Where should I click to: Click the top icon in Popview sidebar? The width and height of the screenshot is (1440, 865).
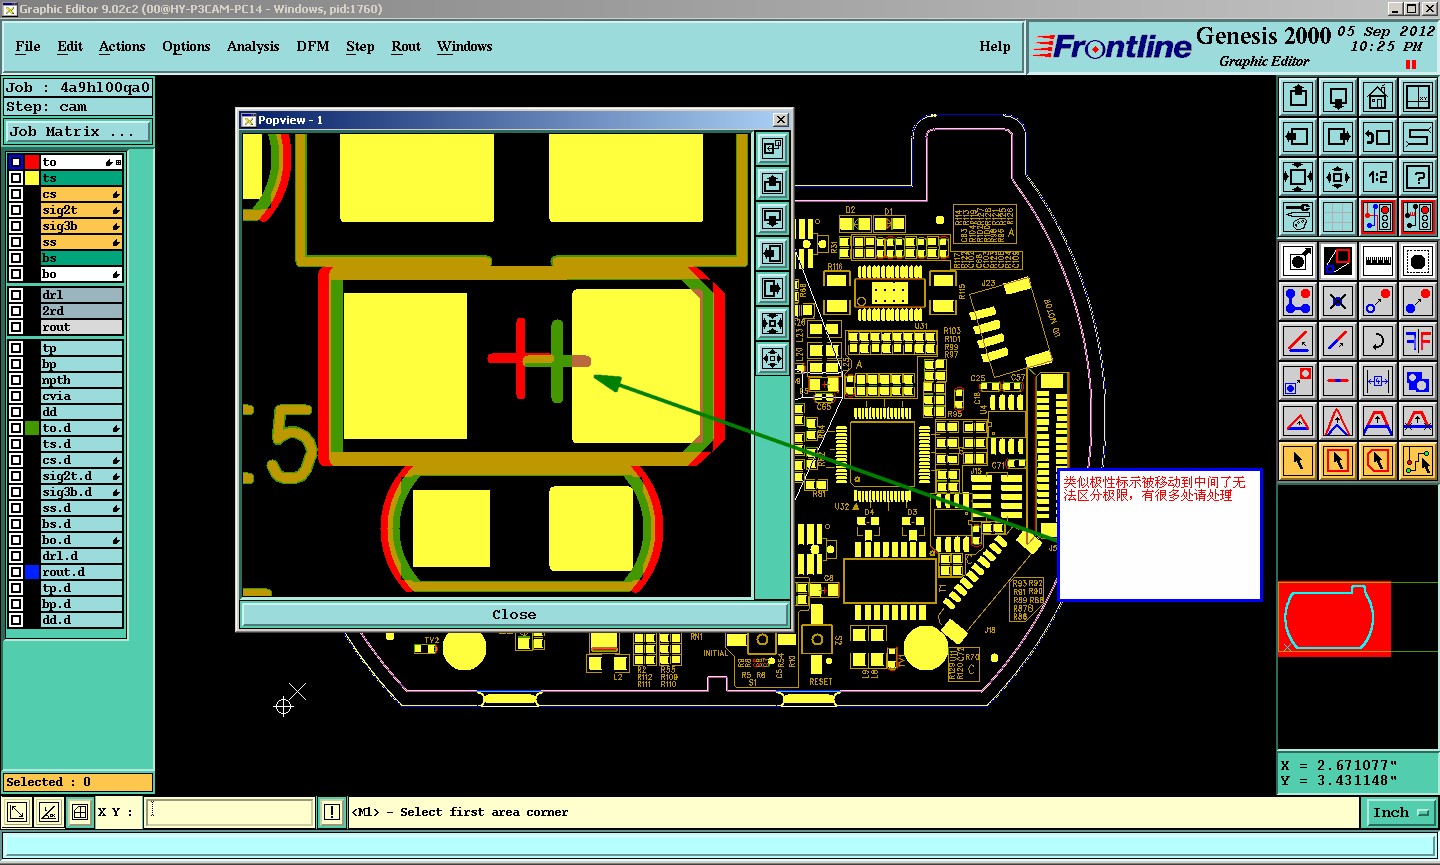tap(772, 149)
